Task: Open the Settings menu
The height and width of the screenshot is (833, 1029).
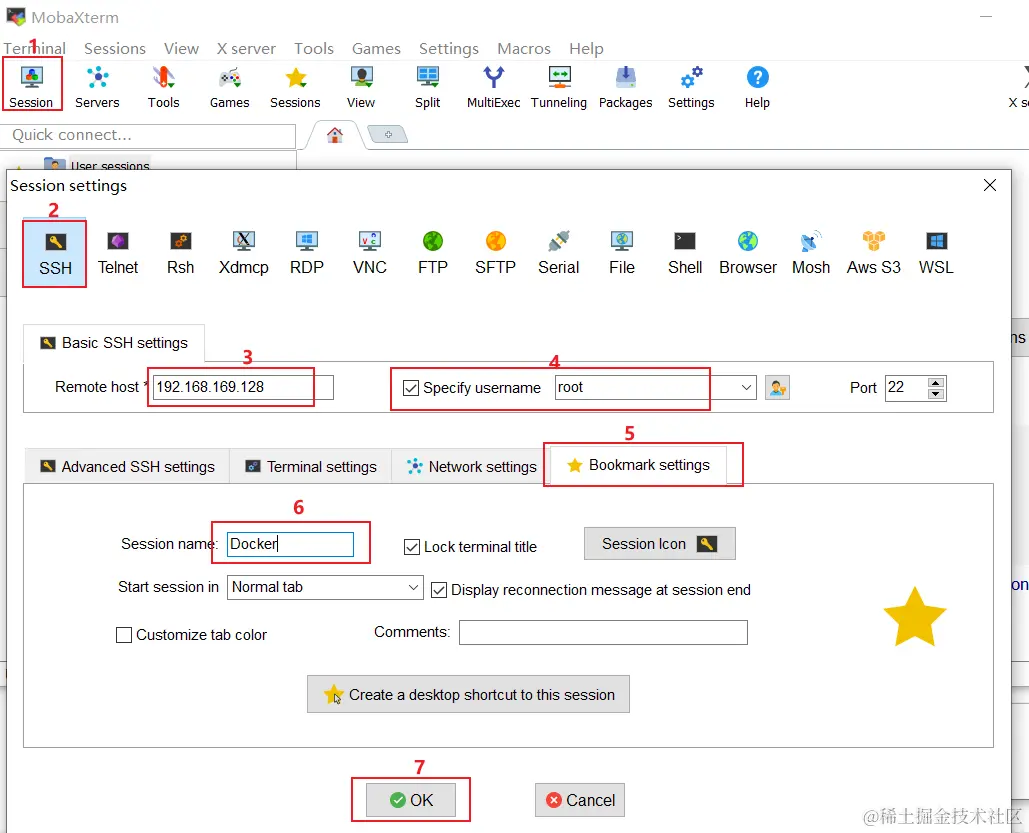Action: tap(449, 49)
